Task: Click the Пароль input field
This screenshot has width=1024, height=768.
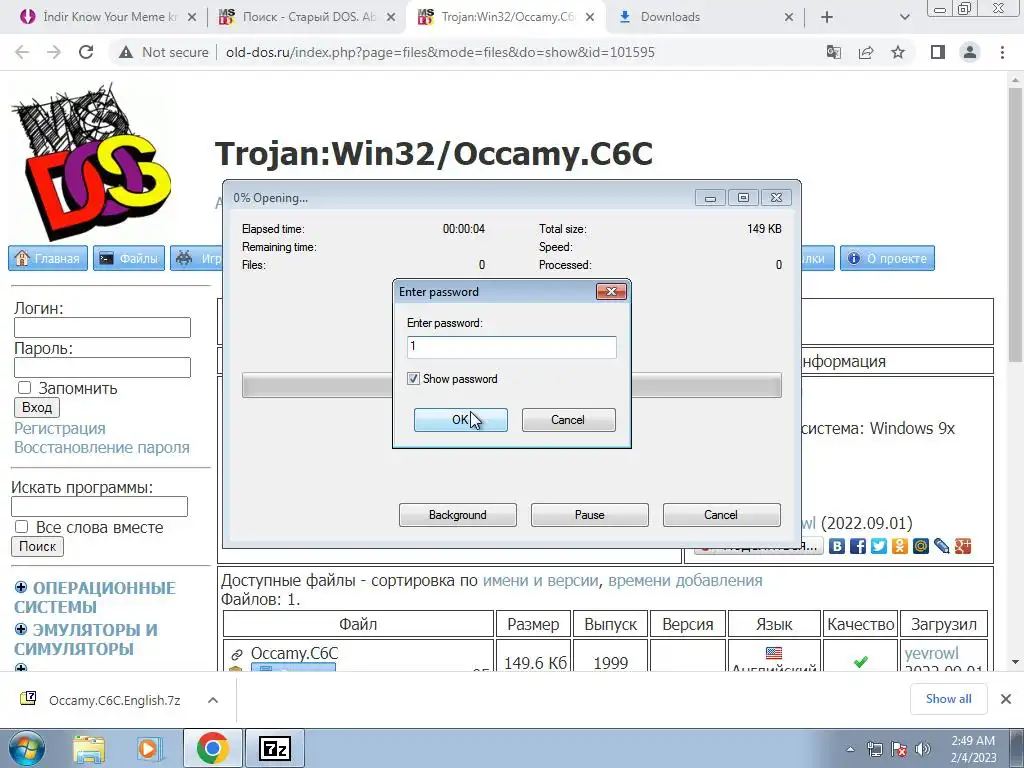Action: coord(103,368)
